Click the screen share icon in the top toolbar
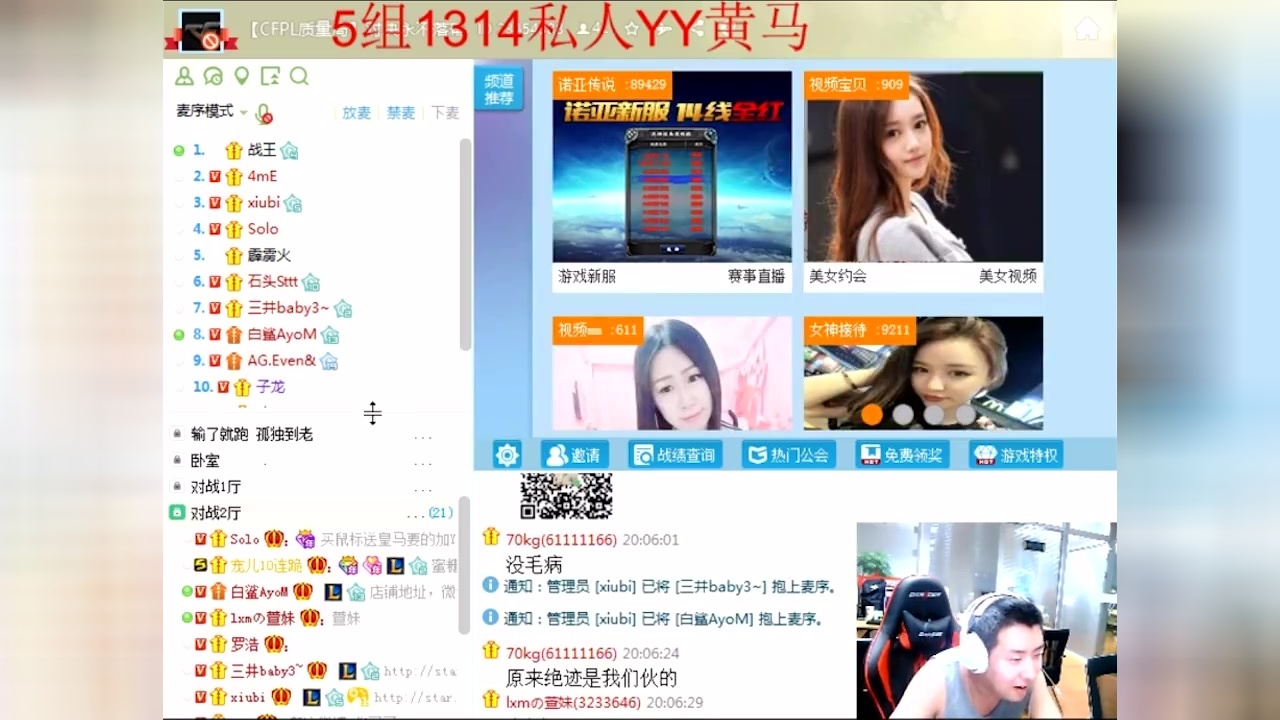 270,76
